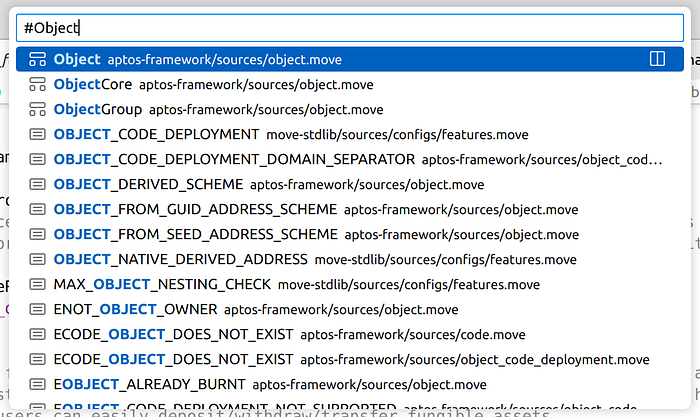This screenshot has width=700, height=417.
Task: Click constant icon beside ENOT_OBJECT_OWNER
Action: [x=37, y=309]
